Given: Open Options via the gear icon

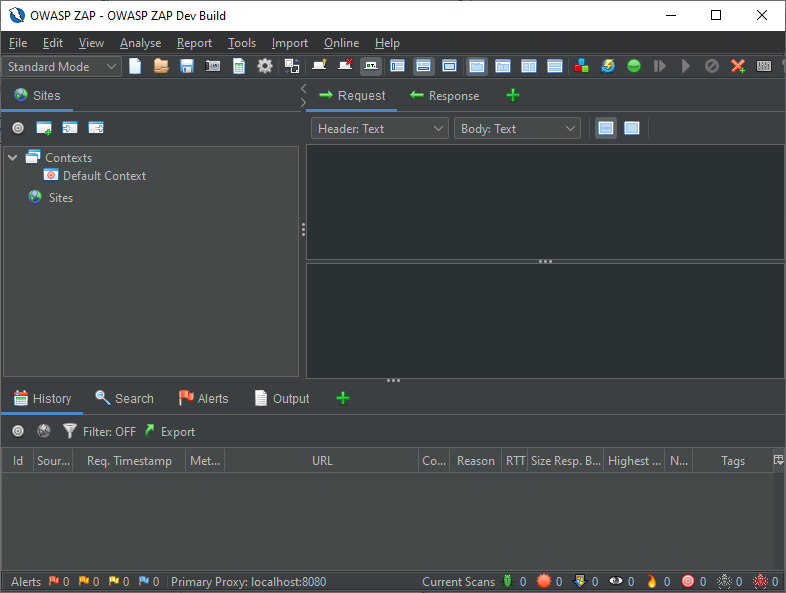Looking at the screenshot, I should pos(265,66).
